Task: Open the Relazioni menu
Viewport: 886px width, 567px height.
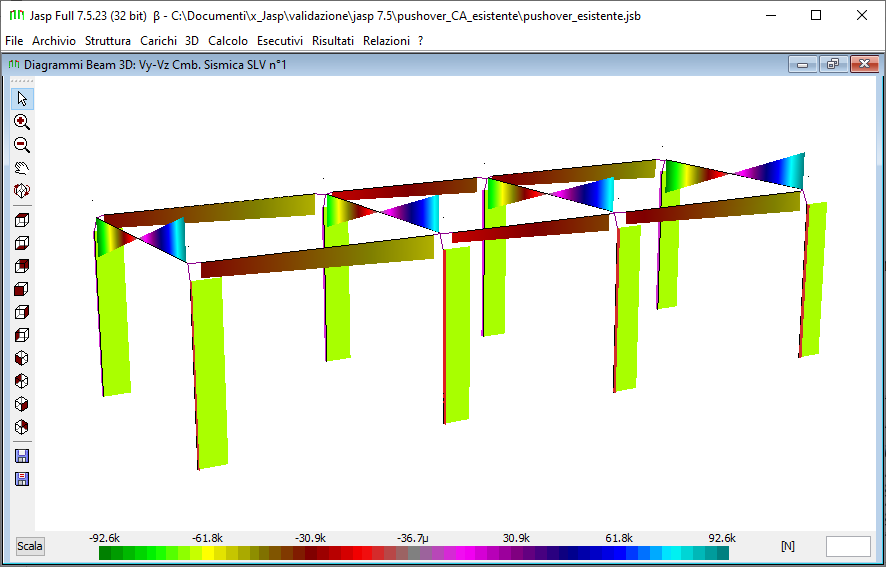Action: [386, 41]
